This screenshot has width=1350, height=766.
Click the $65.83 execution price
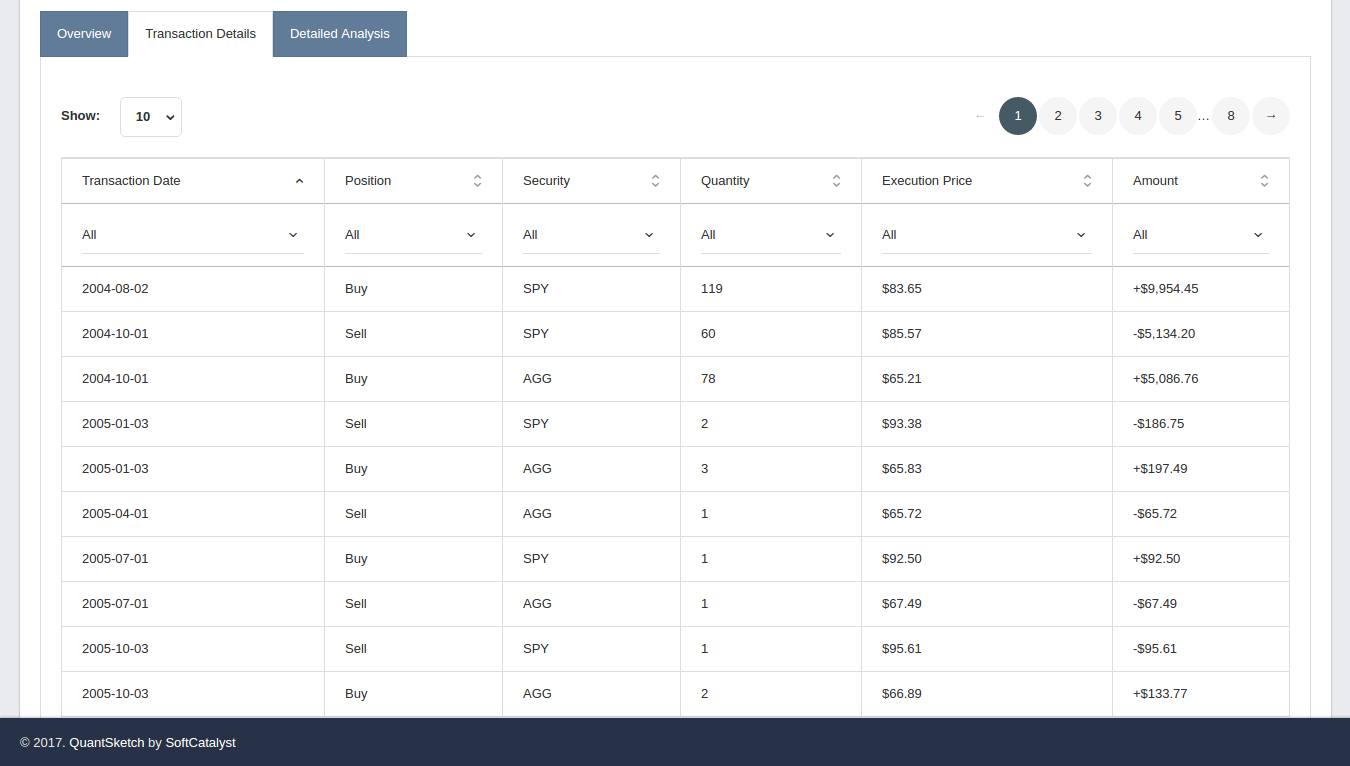902,469
